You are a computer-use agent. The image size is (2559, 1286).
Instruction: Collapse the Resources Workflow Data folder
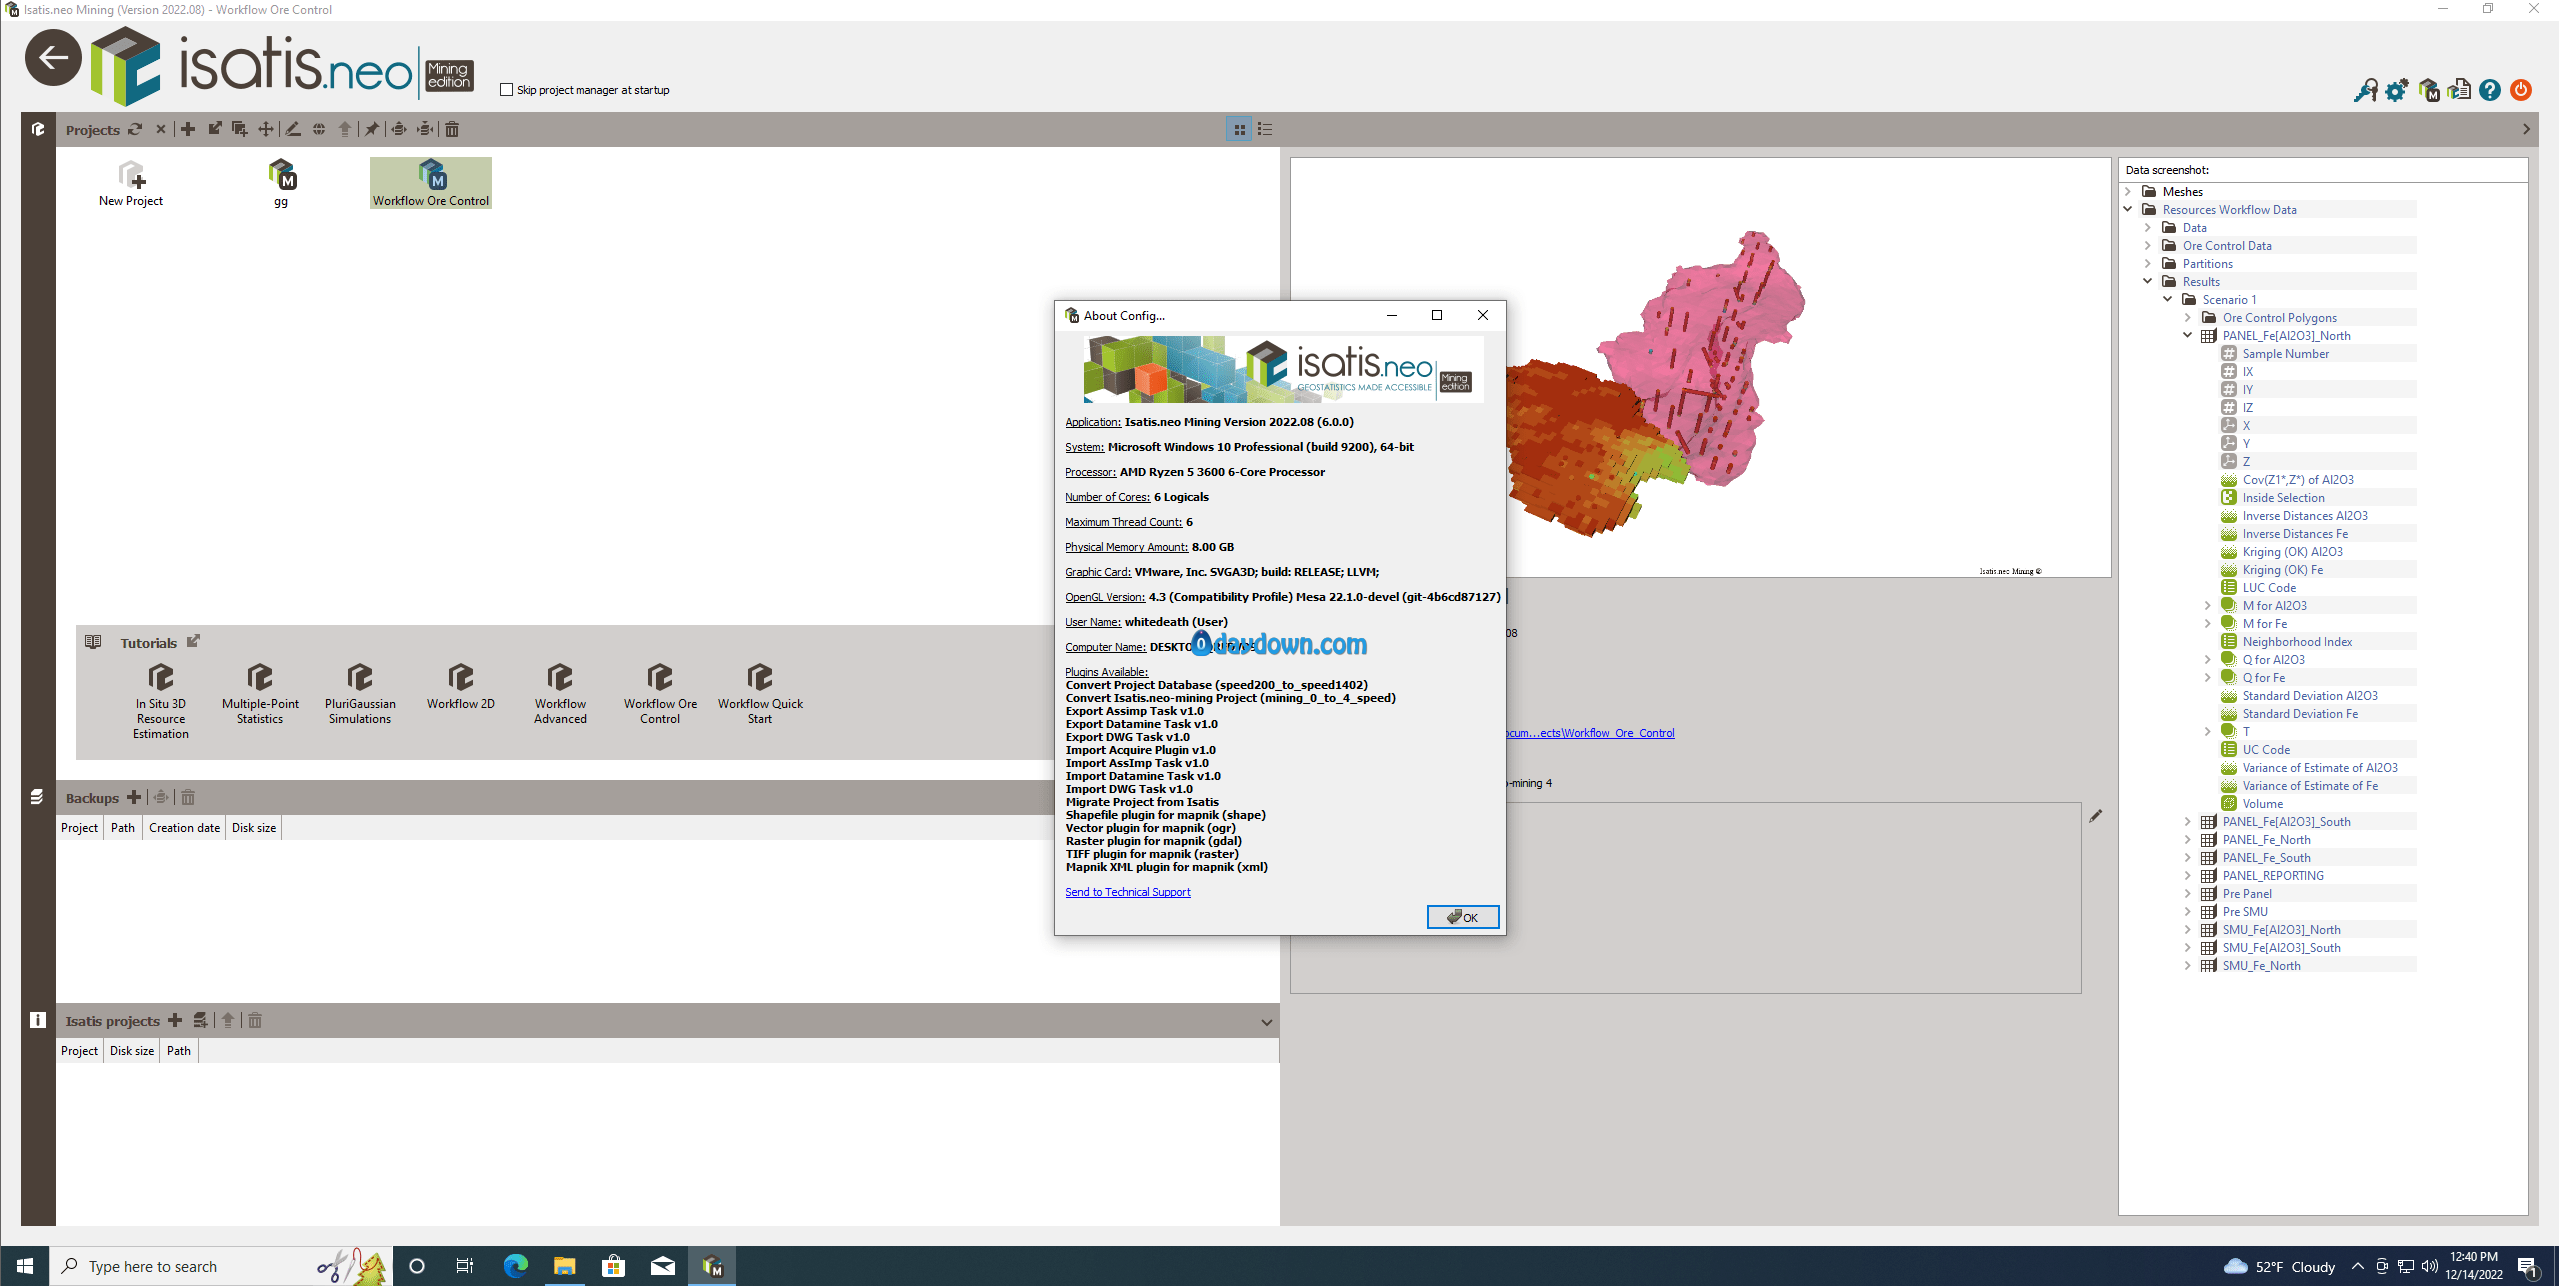coord(2128,210)
